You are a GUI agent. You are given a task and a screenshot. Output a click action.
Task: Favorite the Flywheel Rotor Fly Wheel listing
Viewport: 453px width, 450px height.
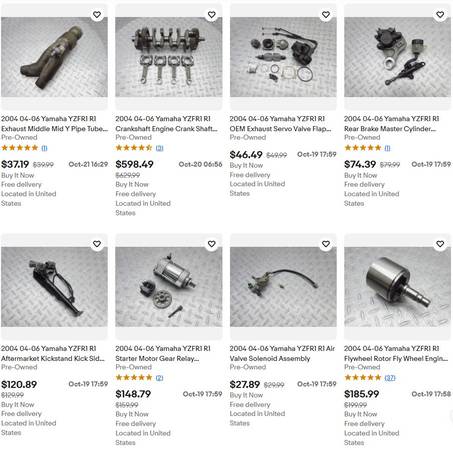click(440, 244)
